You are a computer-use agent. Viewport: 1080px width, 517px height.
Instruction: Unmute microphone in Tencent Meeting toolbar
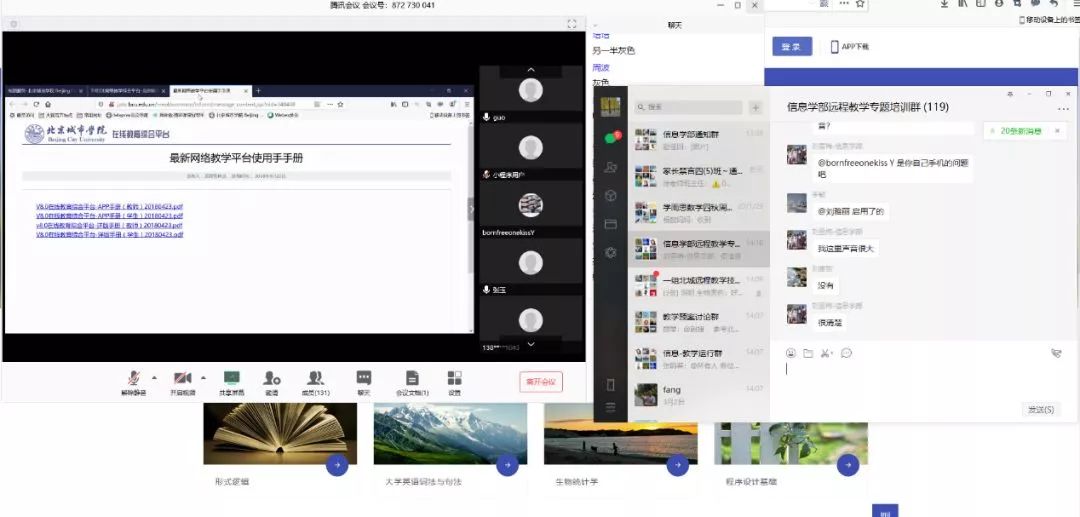point(133,380)
